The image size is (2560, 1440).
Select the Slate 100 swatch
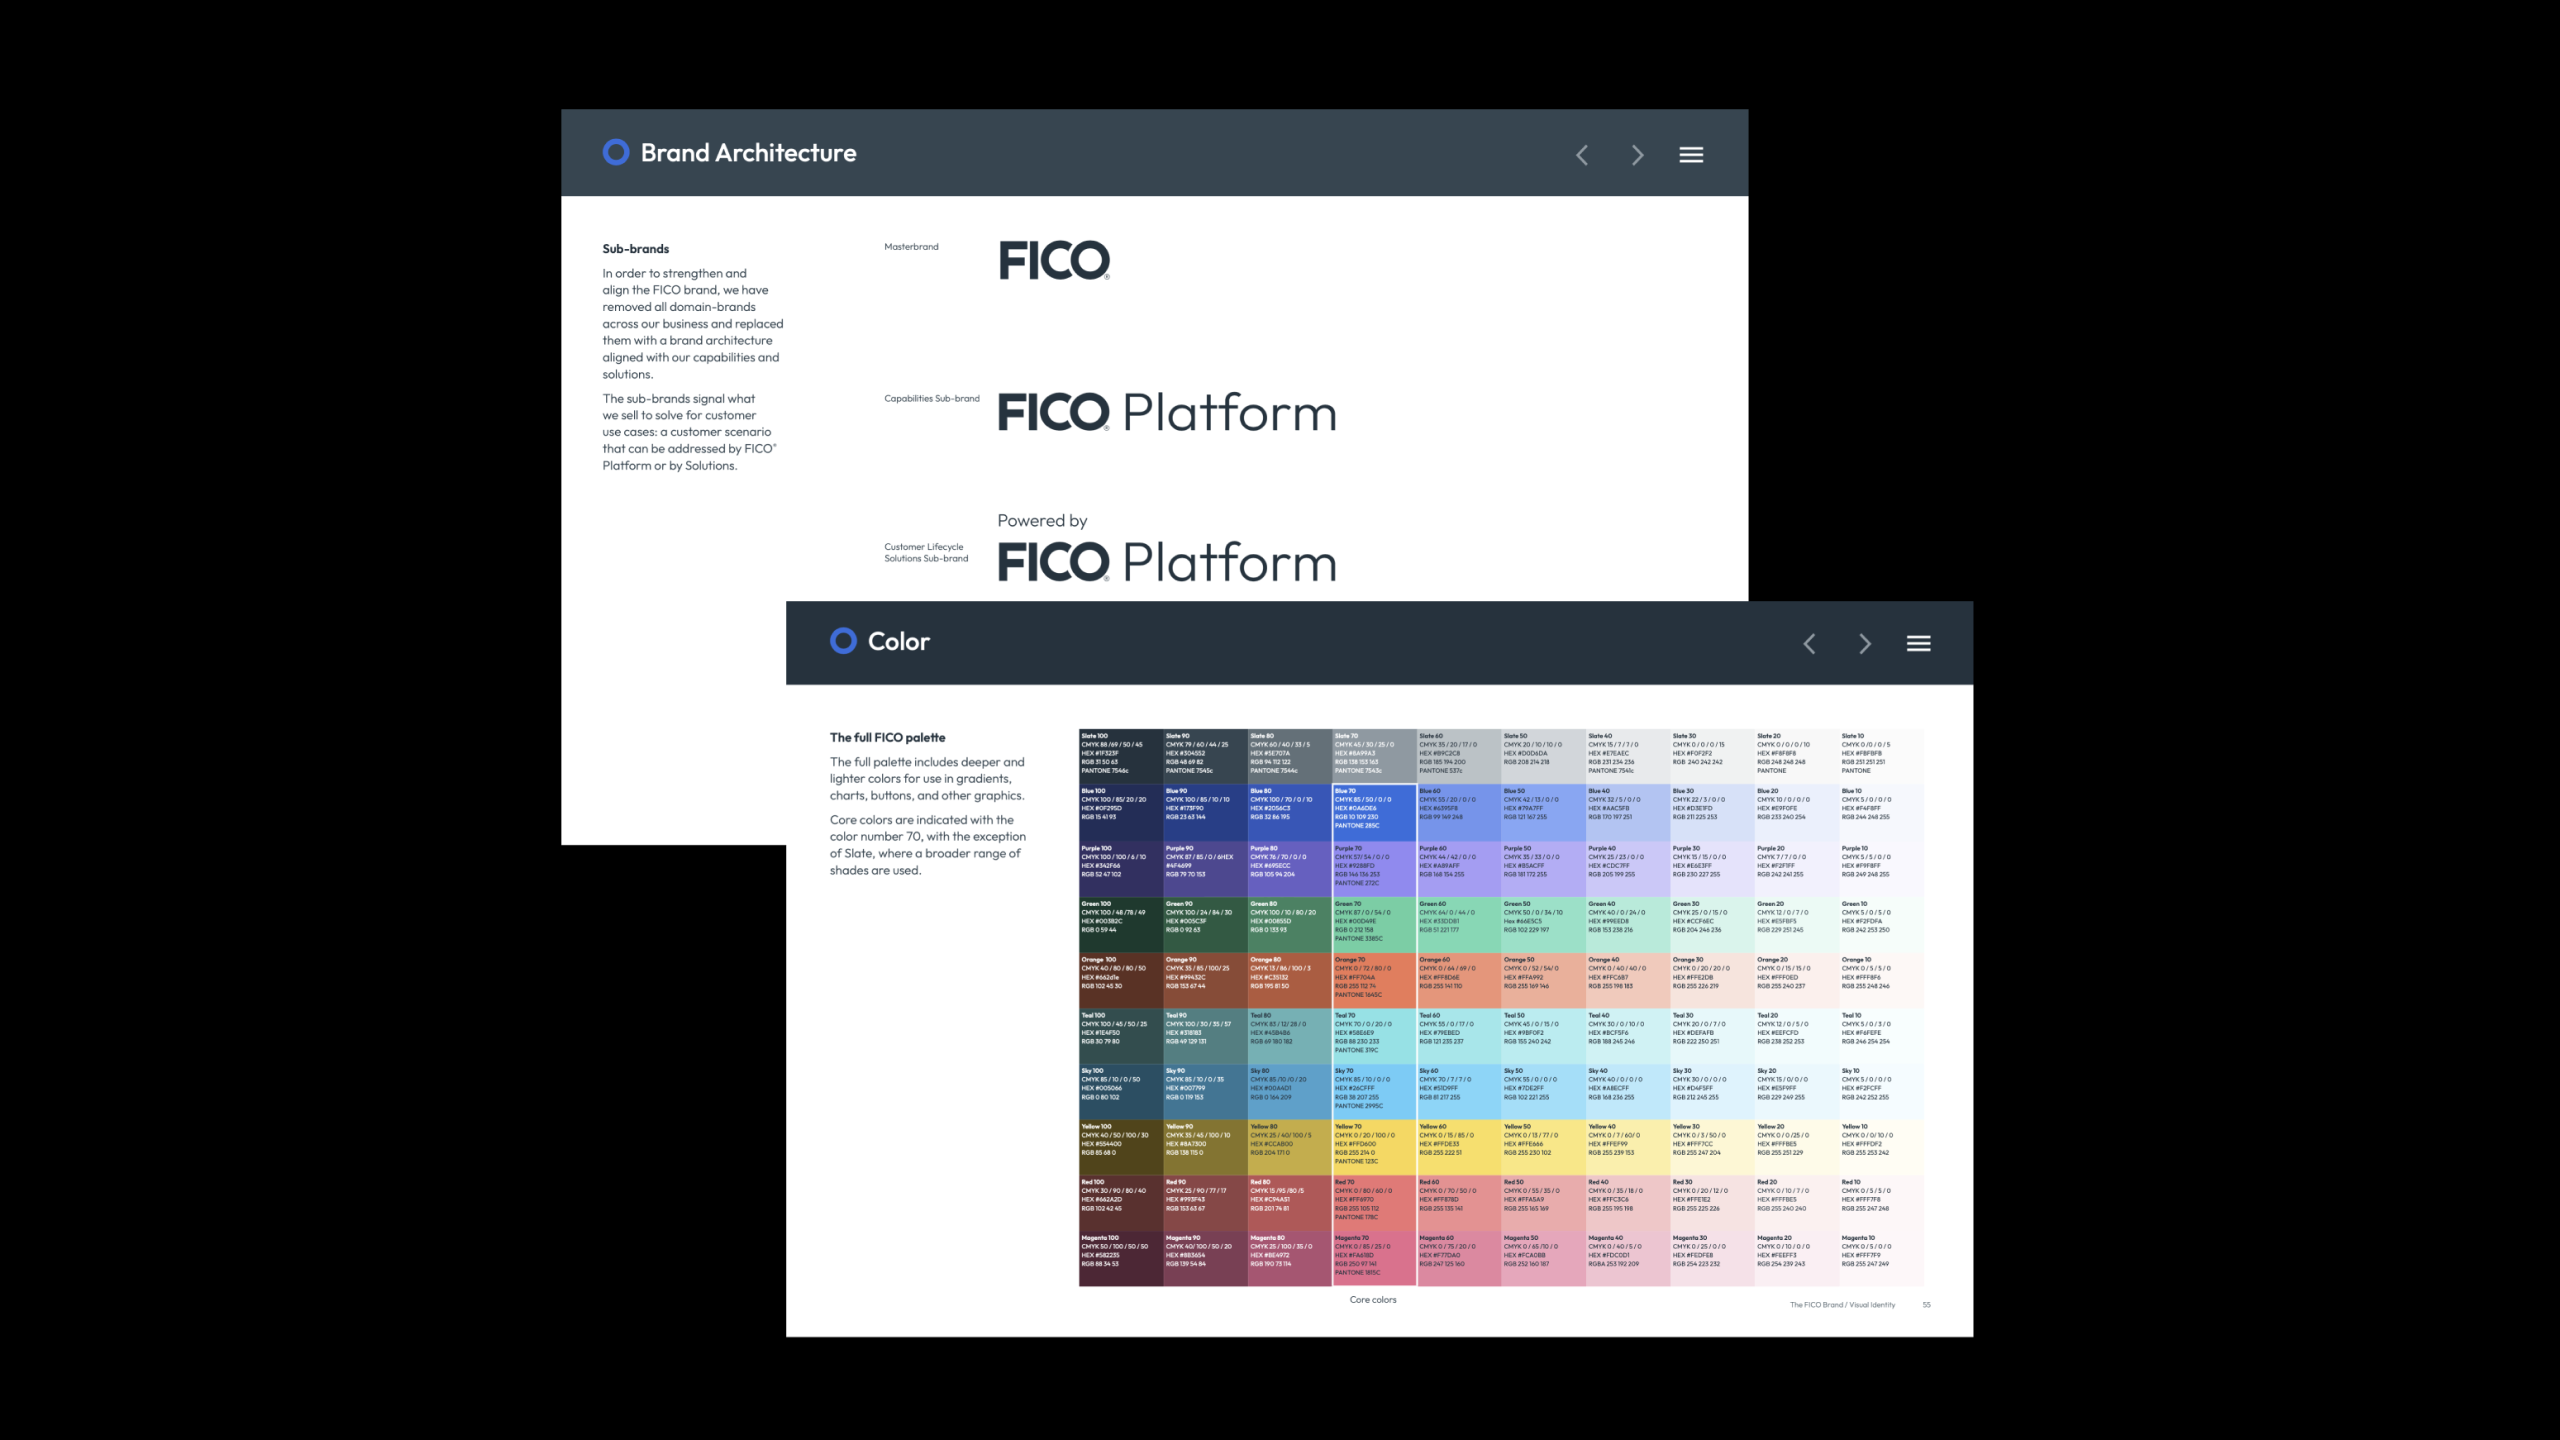pos(1121,757)
